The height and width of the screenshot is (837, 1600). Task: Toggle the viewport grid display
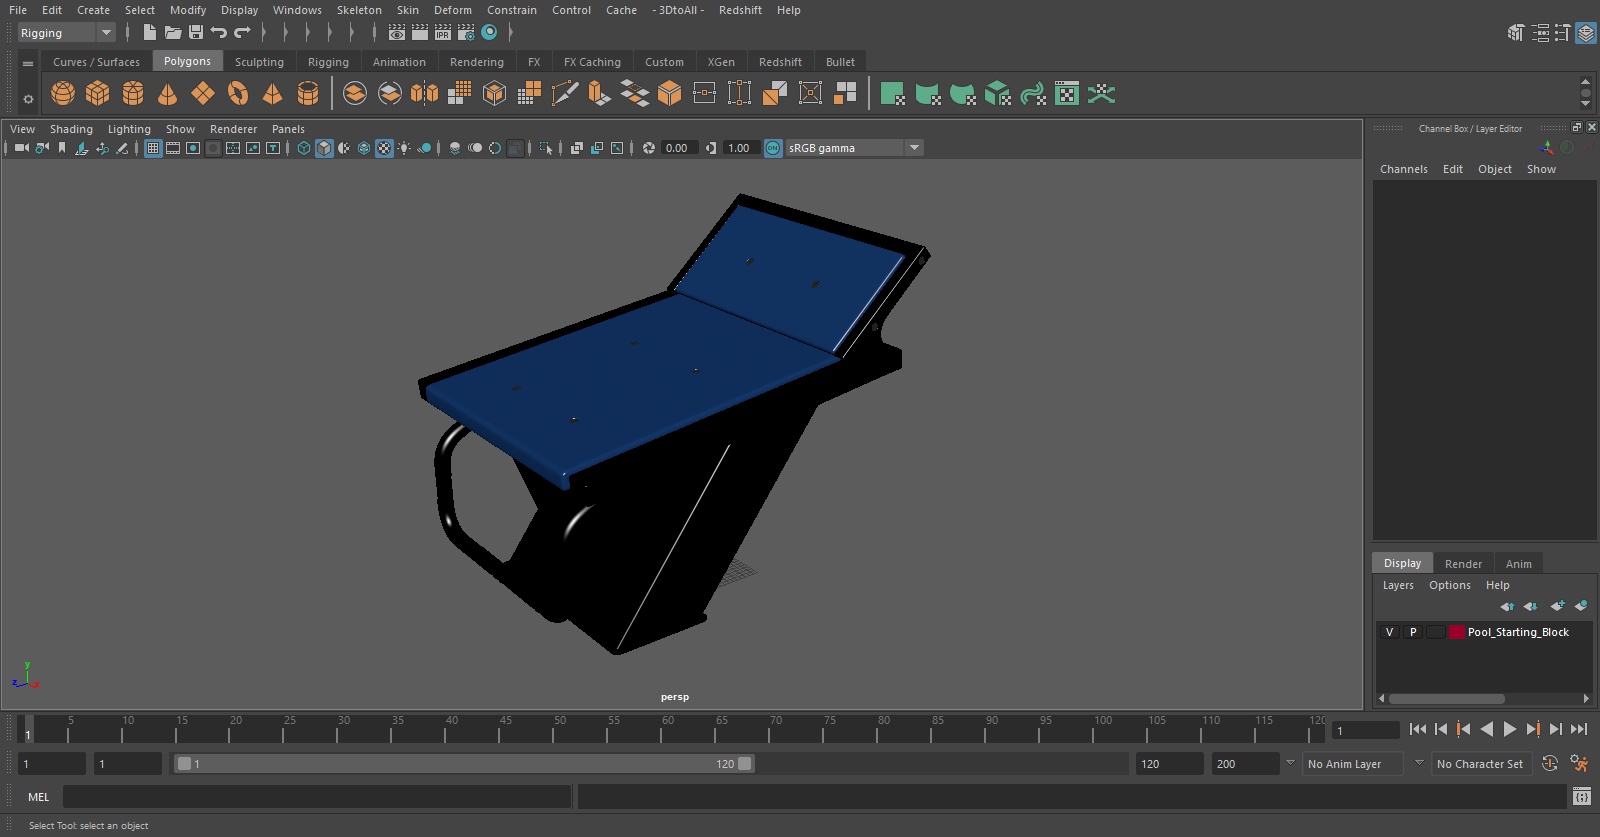[x=153, y=148]
